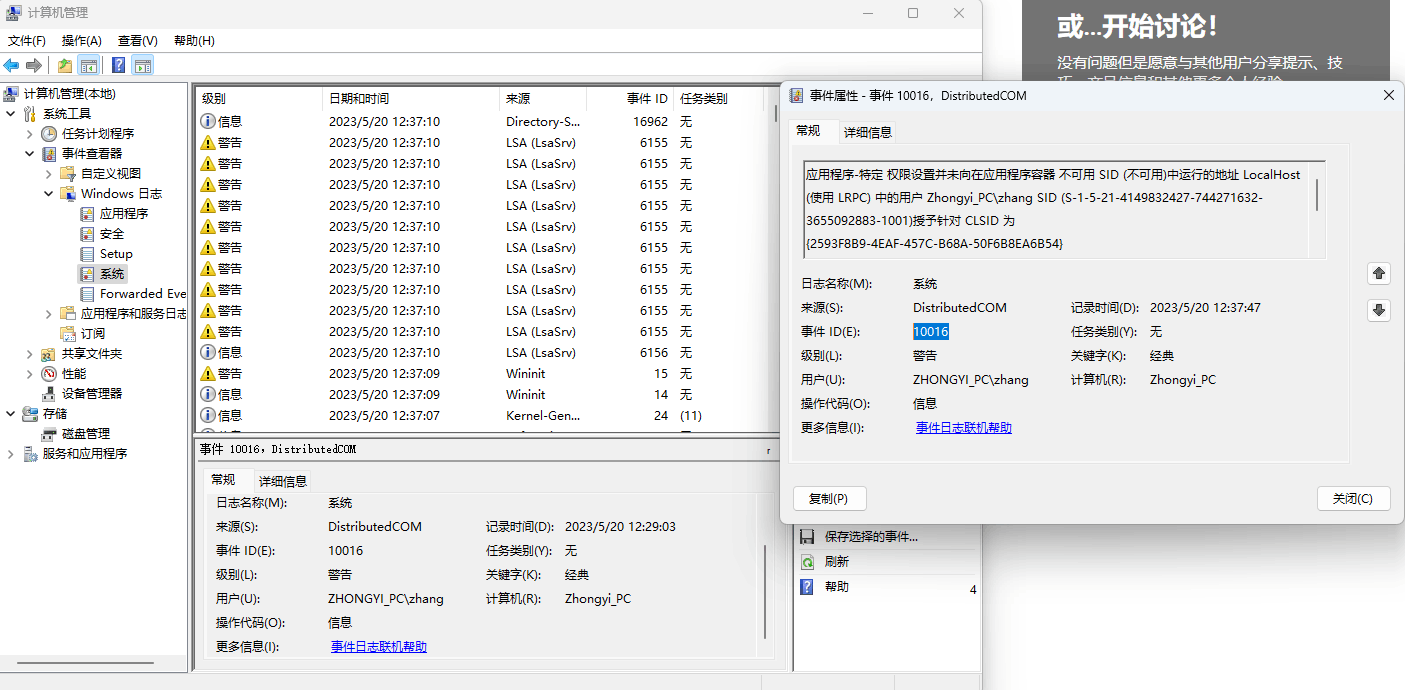Open 事件日志联机帮助 link in the dialog

(x=964, y=428)
